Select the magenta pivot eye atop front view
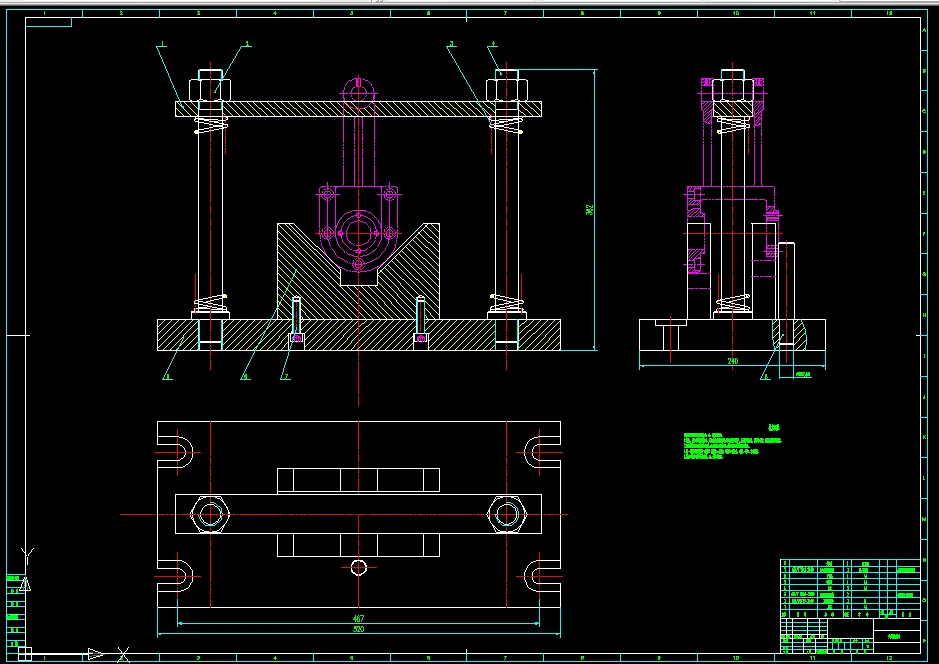This screenshot has width=939, height=664. click(x=358, y=93)
